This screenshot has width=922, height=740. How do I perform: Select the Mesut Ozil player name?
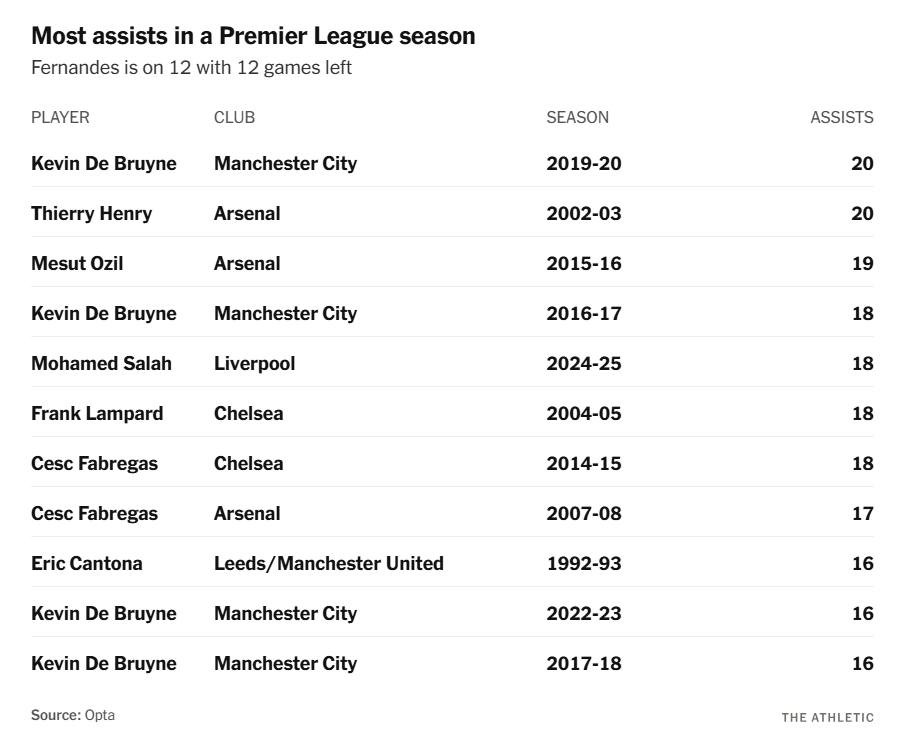click(77, 263)
